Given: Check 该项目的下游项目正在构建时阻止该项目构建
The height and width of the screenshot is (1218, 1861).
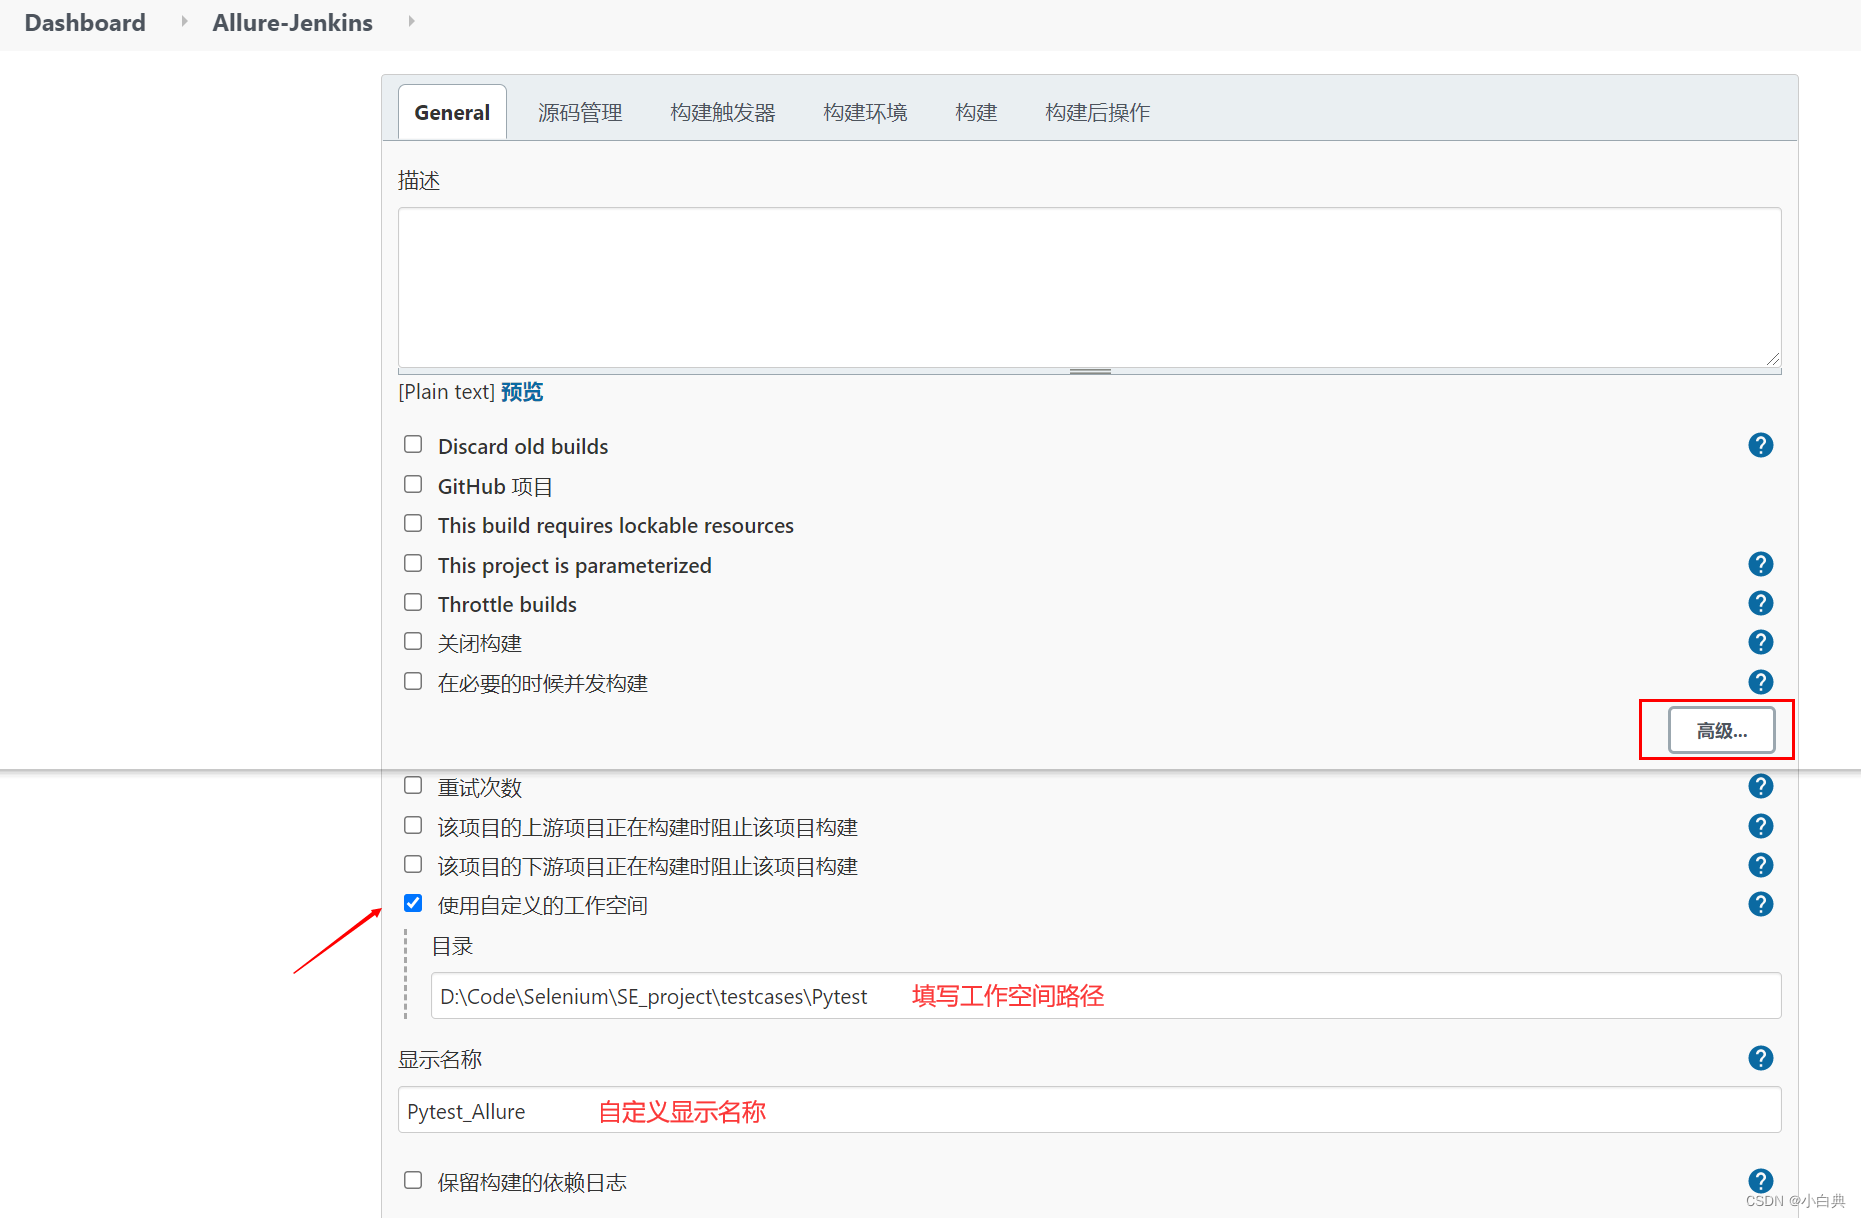Looking at the screenshot, I should 413,864.
